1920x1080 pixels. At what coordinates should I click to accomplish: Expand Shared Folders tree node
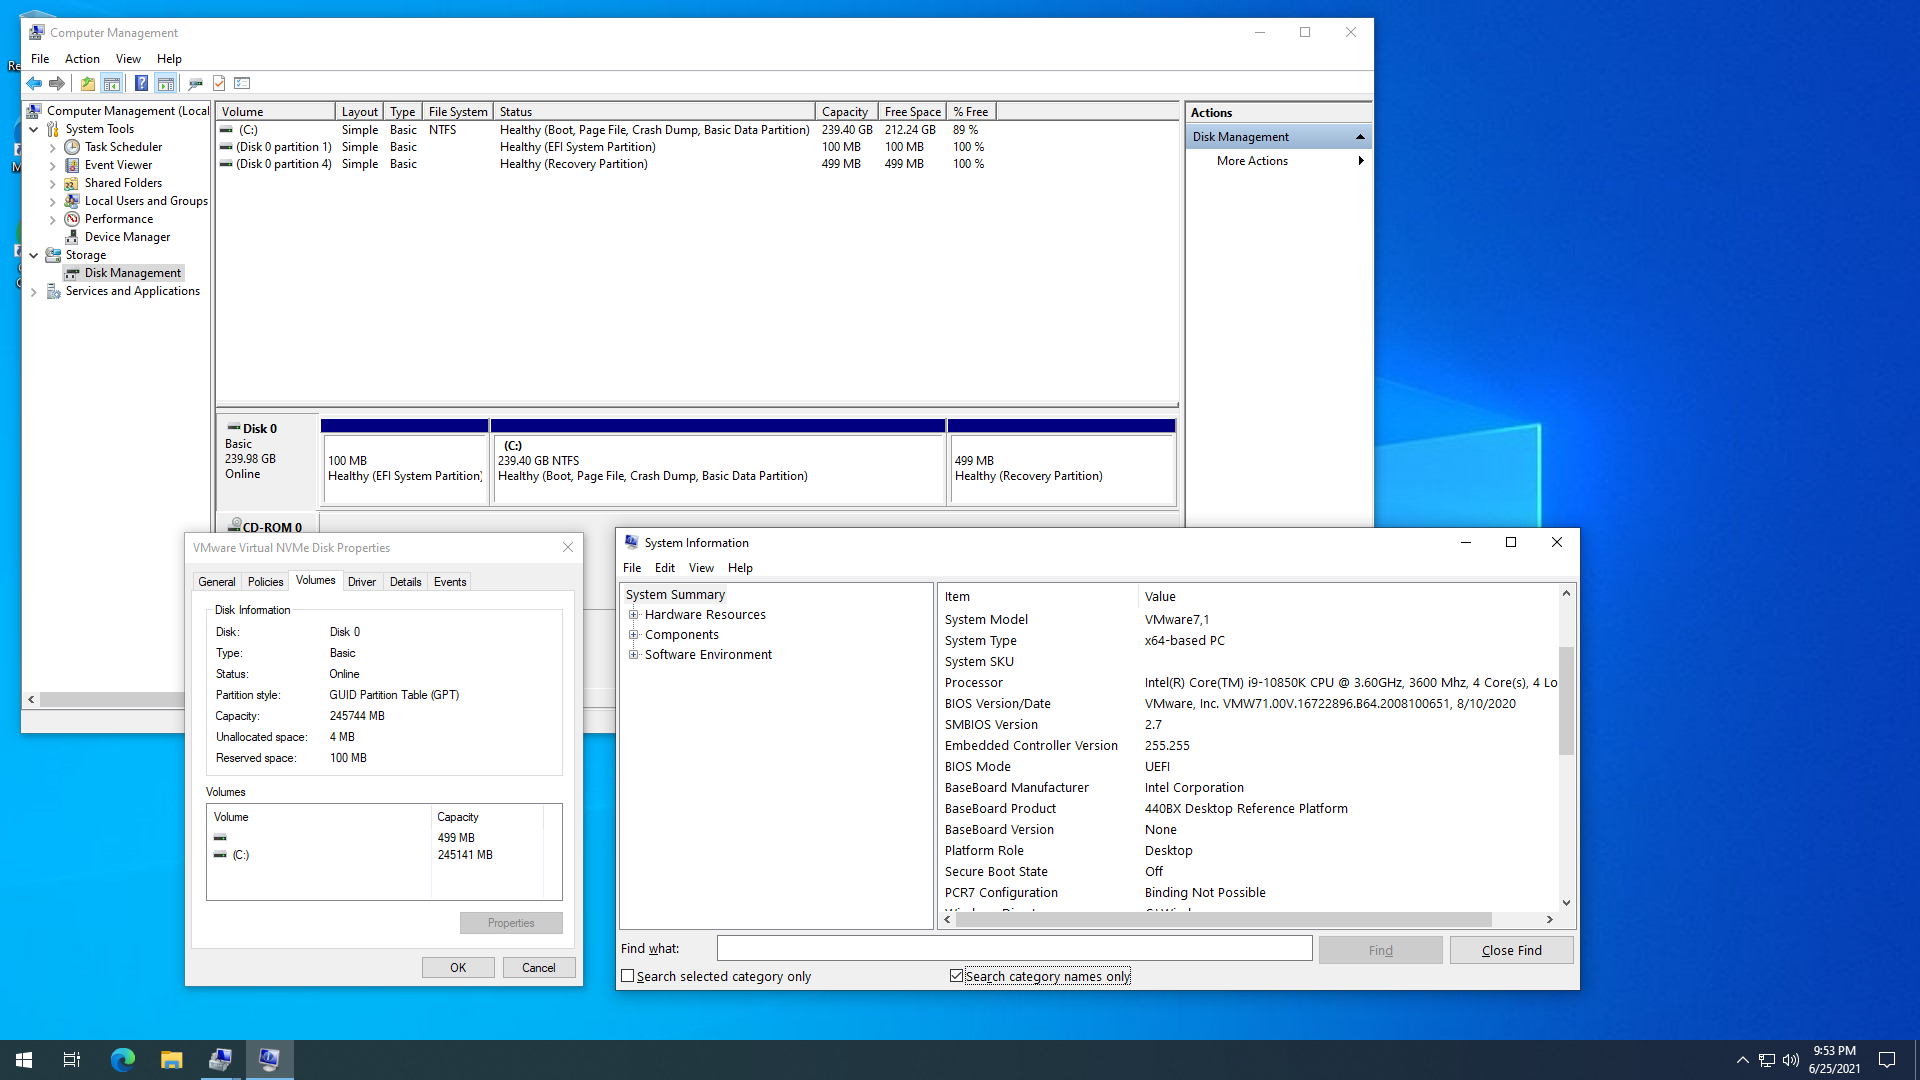(53, 183)
